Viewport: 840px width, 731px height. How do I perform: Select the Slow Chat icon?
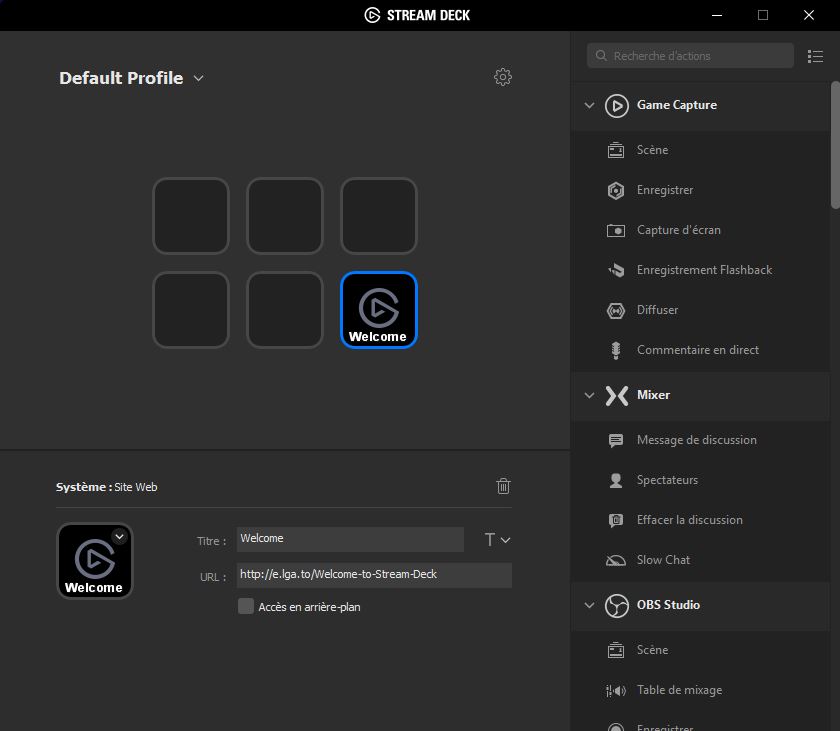click(616, 560)
